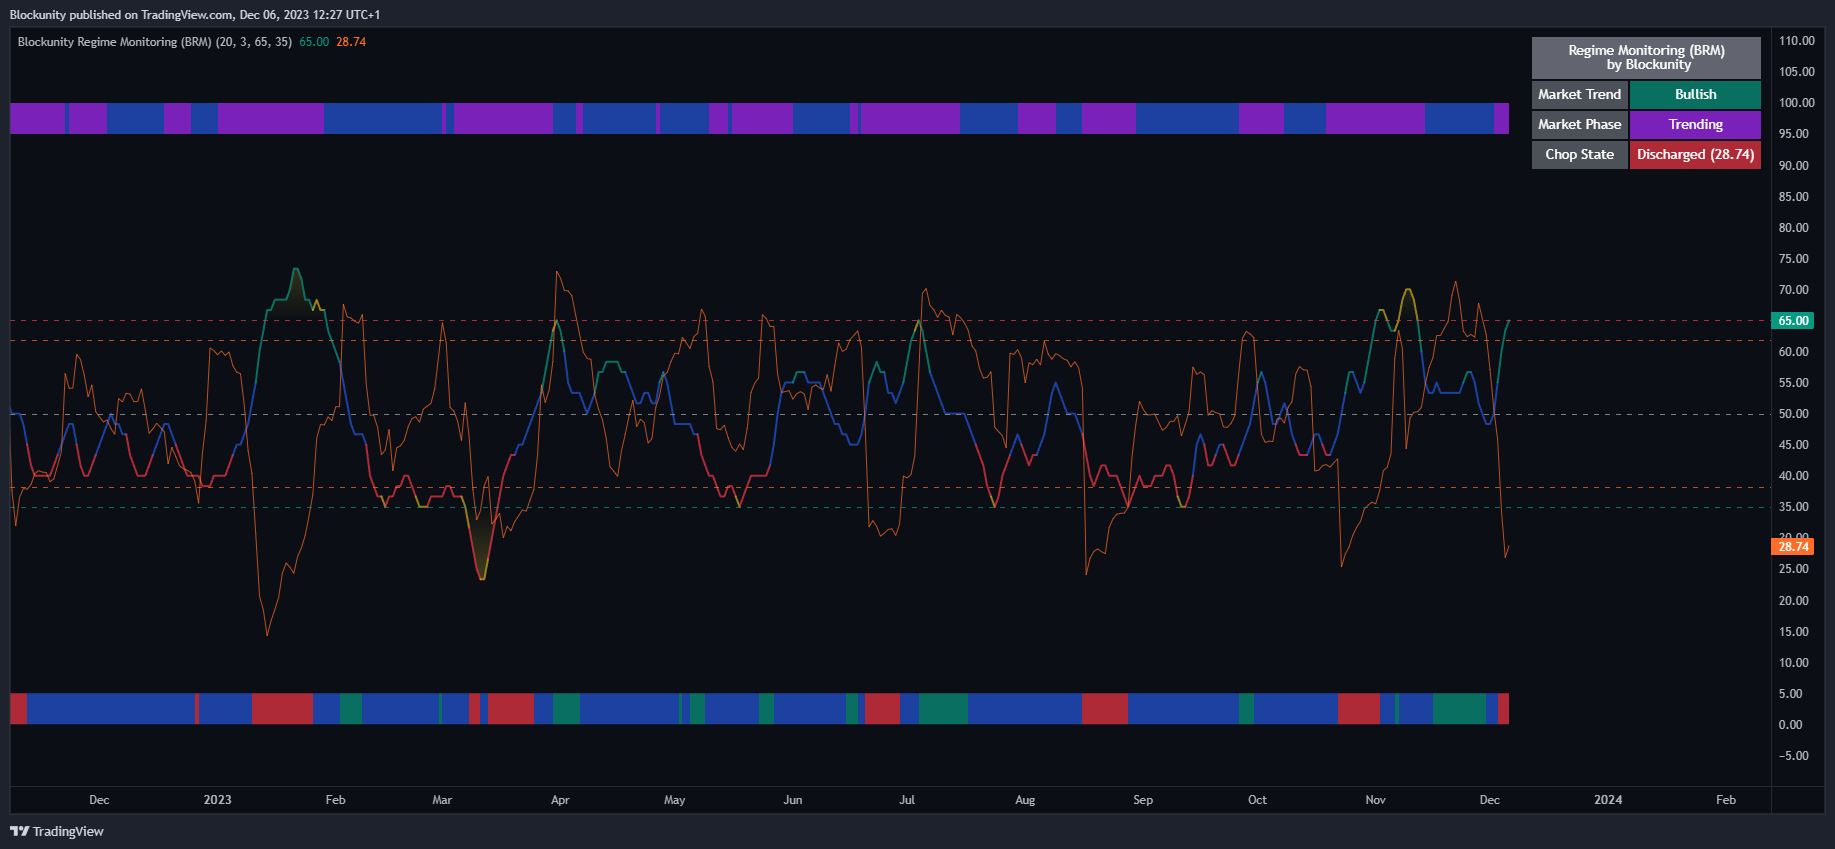Screen dimensions: 1835x849
Task: Click the 75.00 level on price axis
Action: [1794, 259]
